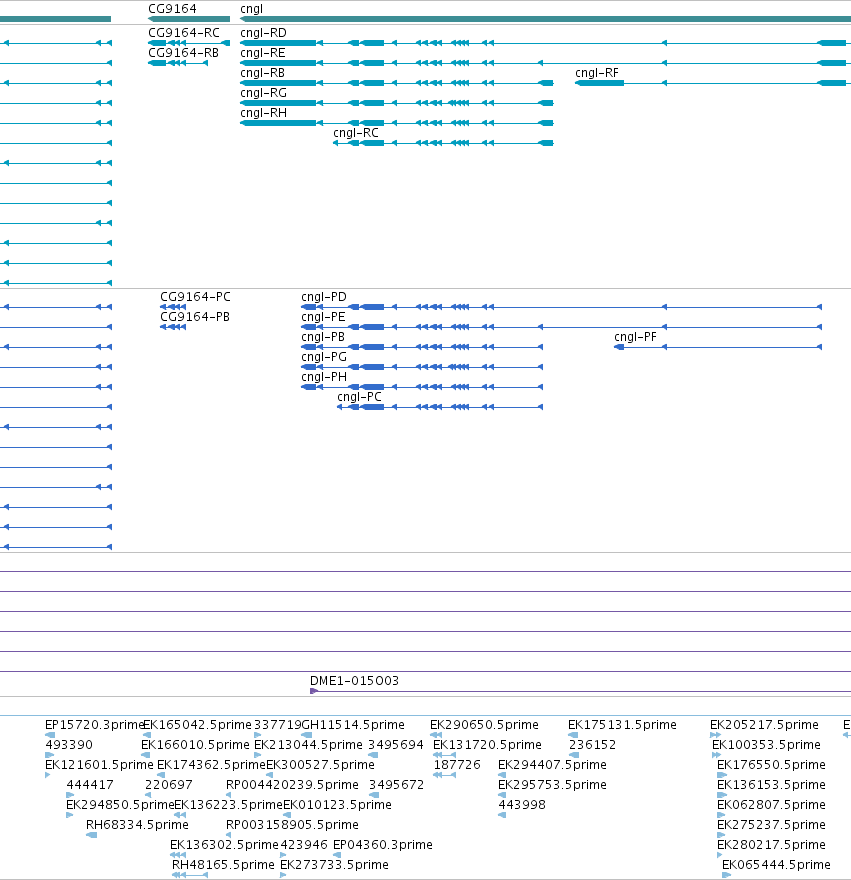Open EST EK174362.5prime
The image size is (851, 880).
(211, 765)
